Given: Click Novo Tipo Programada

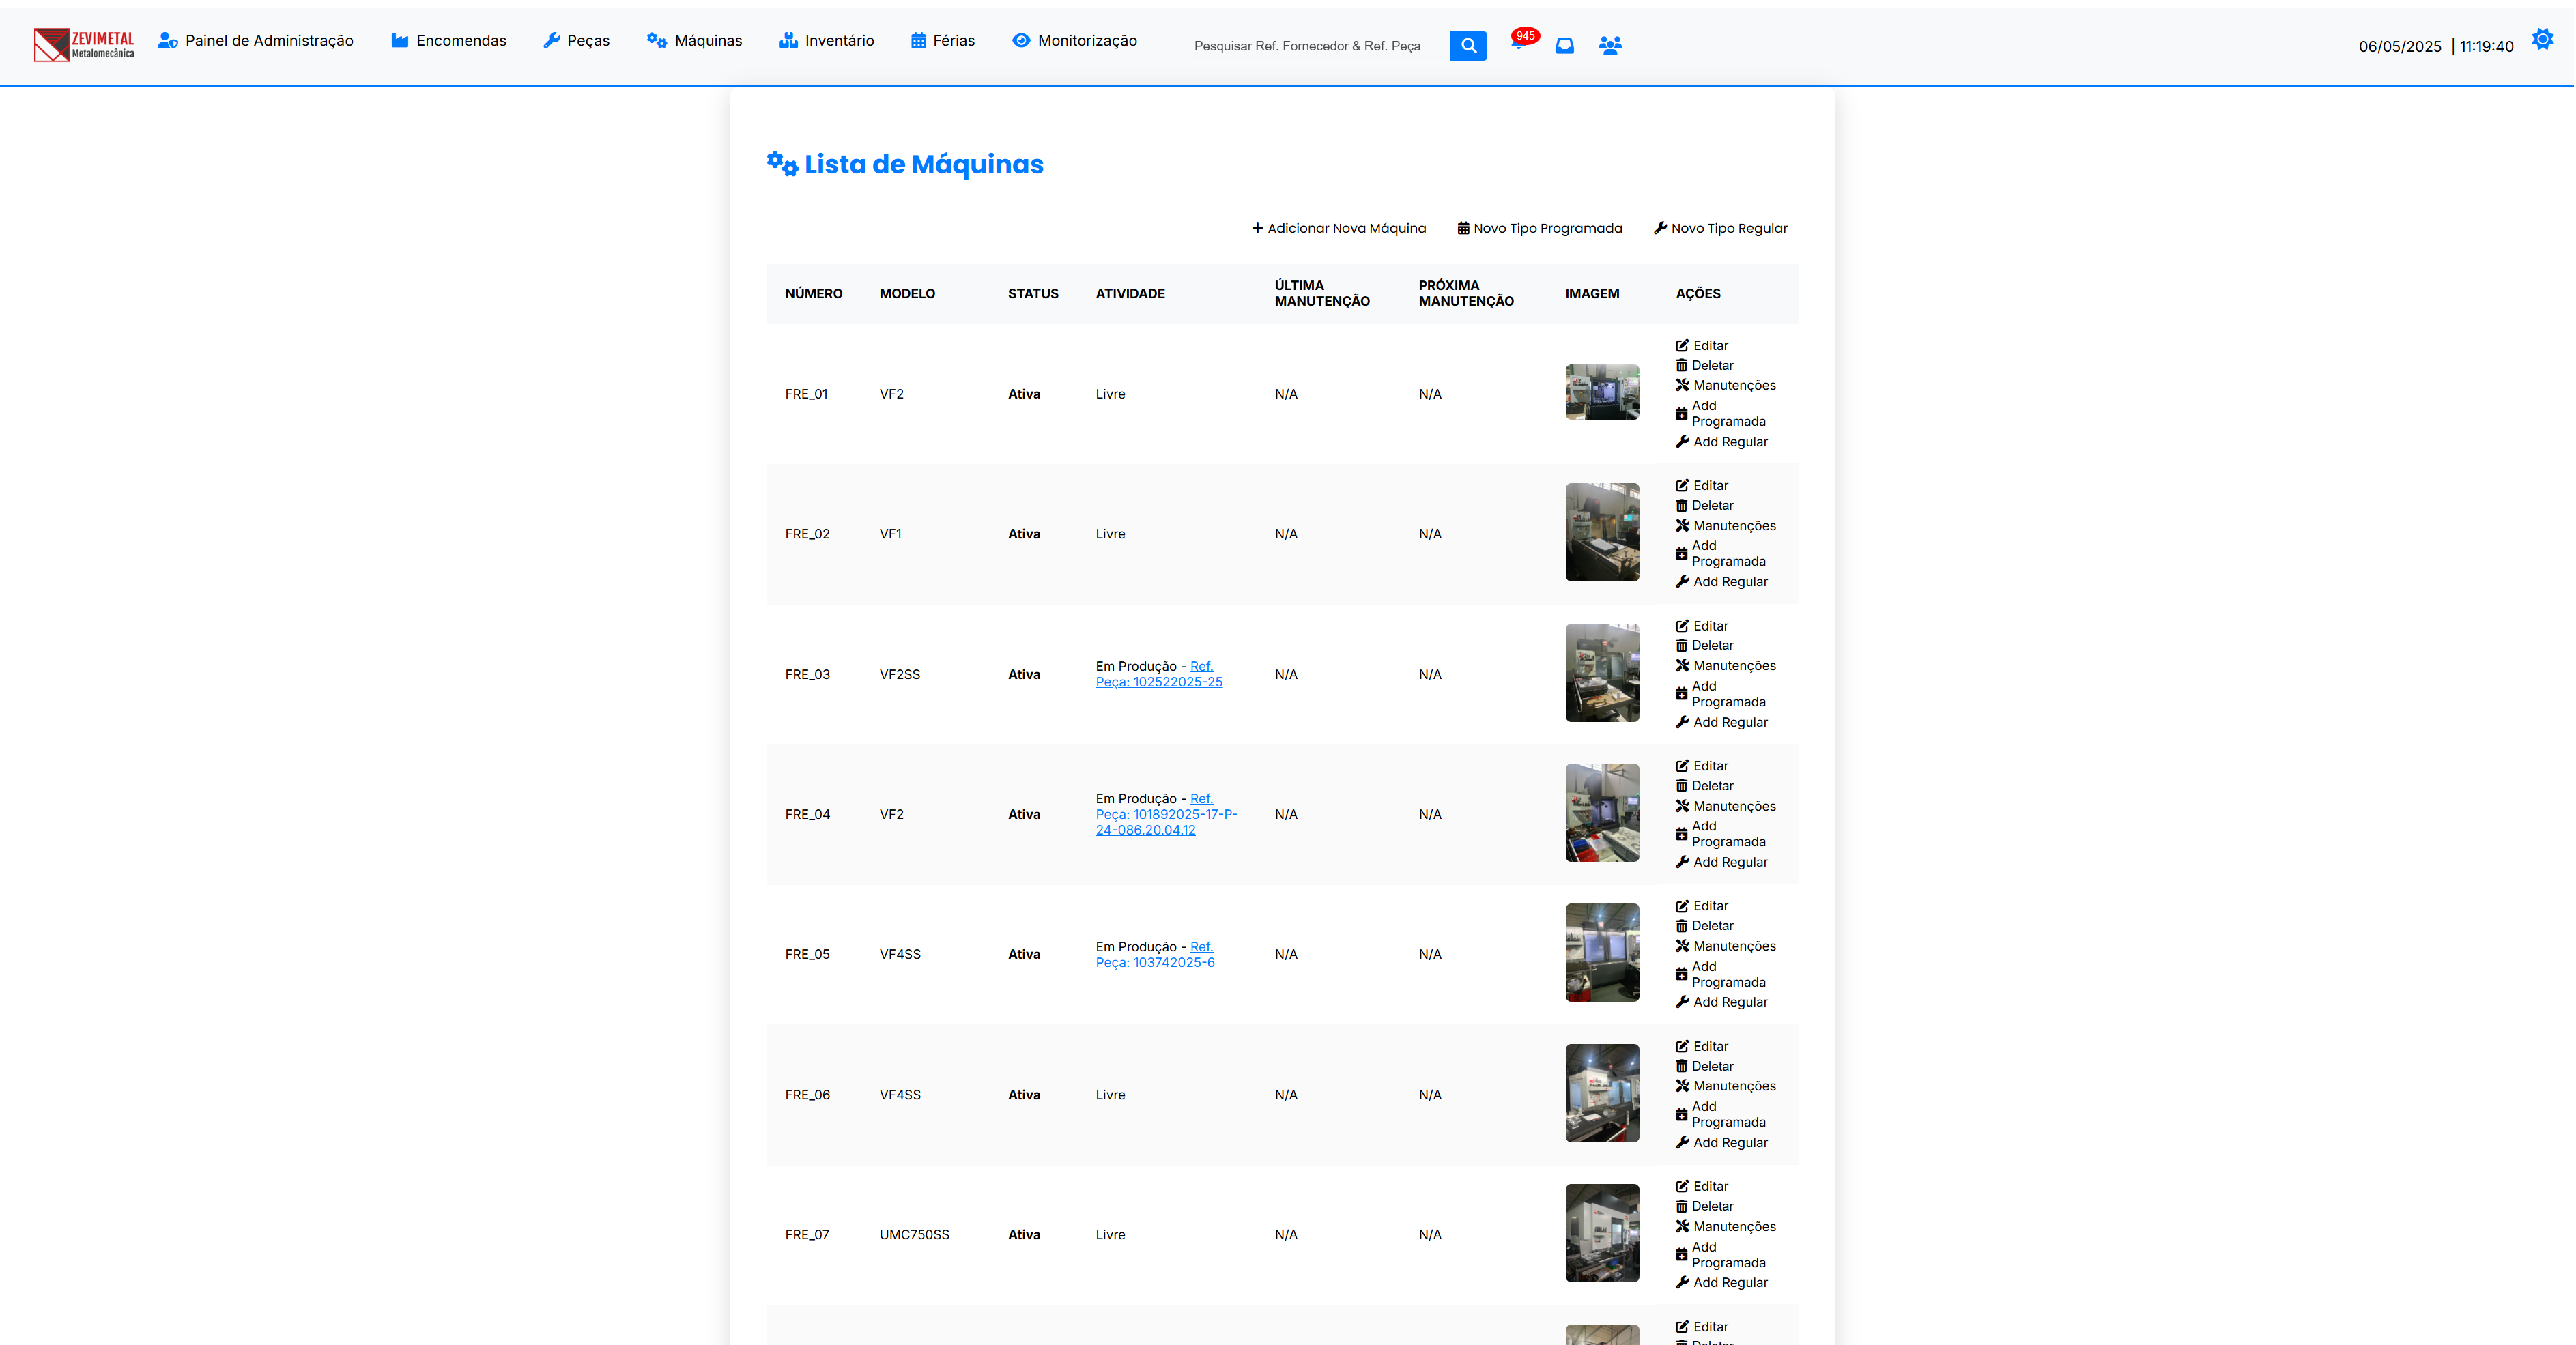Looking at the screenshot, I should (1540, 228).
